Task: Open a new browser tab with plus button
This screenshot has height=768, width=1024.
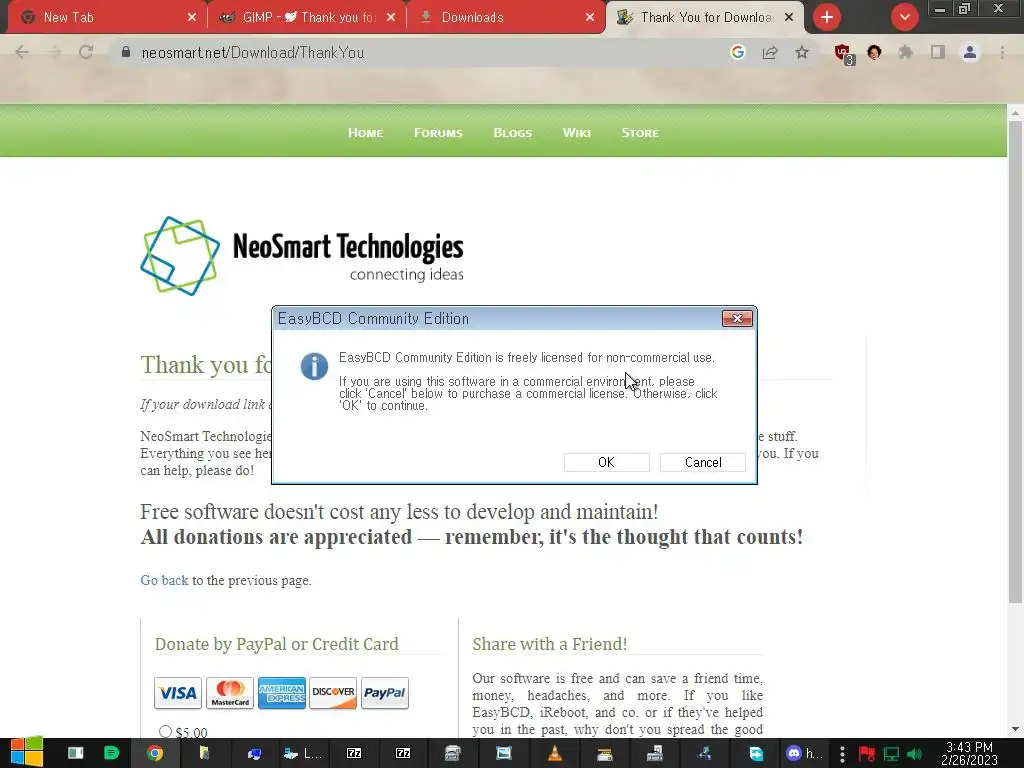Action: coord(827,18)
